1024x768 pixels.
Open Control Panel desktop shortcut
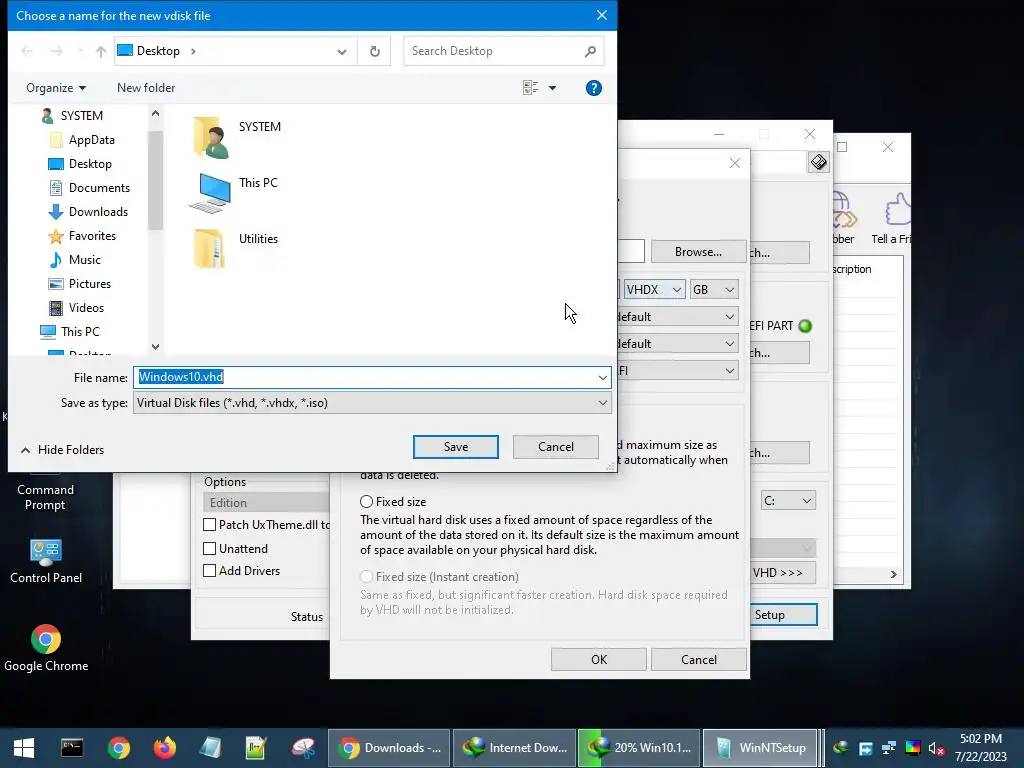coord(46,561)
